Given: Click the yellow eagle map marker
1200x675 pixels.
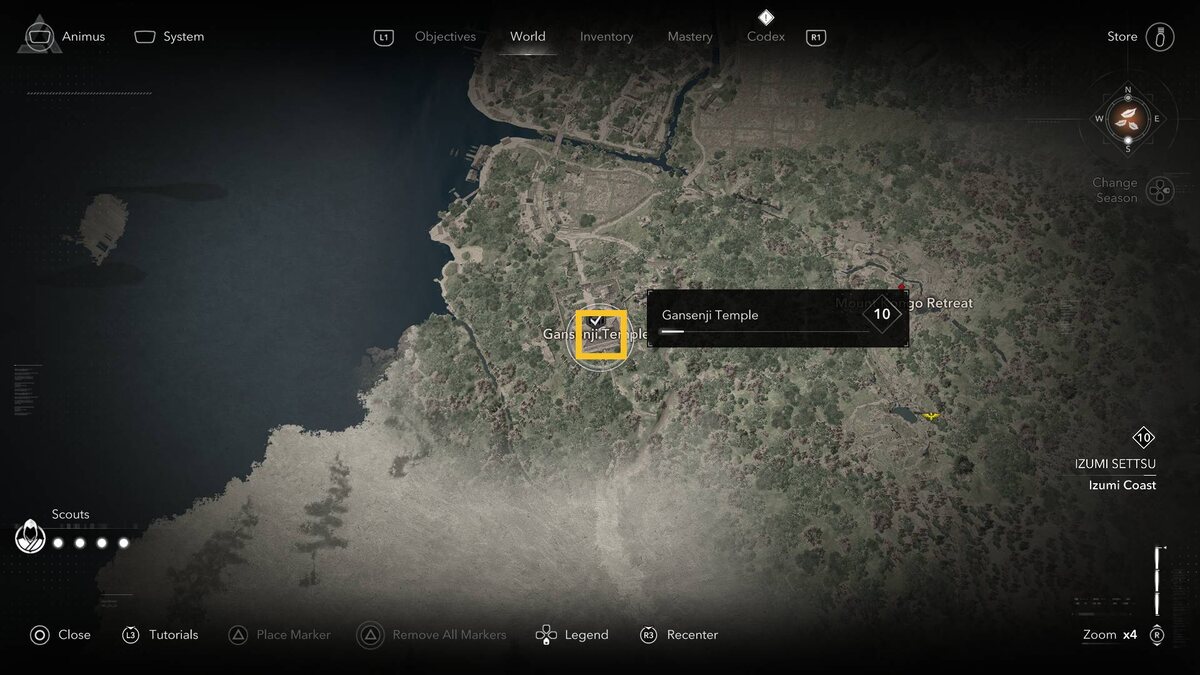Looking at the screenshot, I should [x=932, y=415].
